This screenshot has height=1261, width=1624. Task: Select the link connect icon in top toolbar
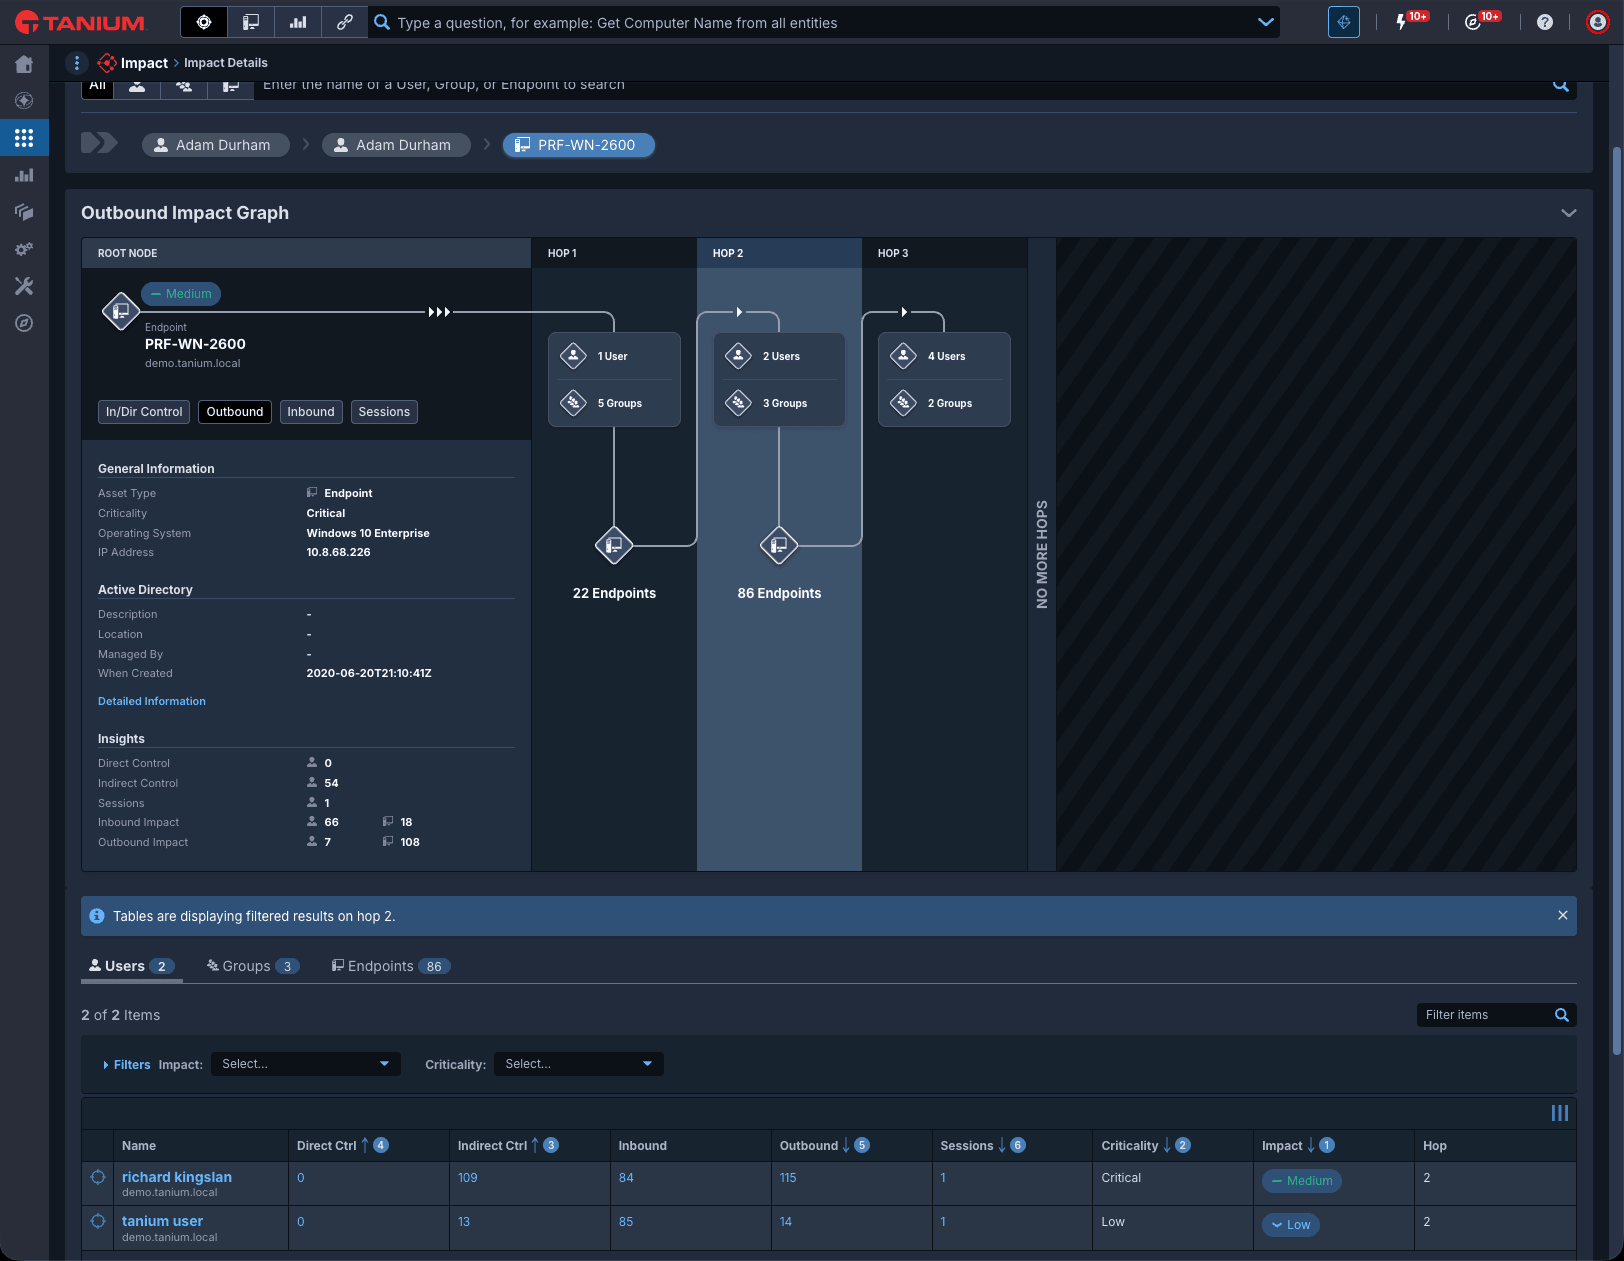click(x=345, y=22)
